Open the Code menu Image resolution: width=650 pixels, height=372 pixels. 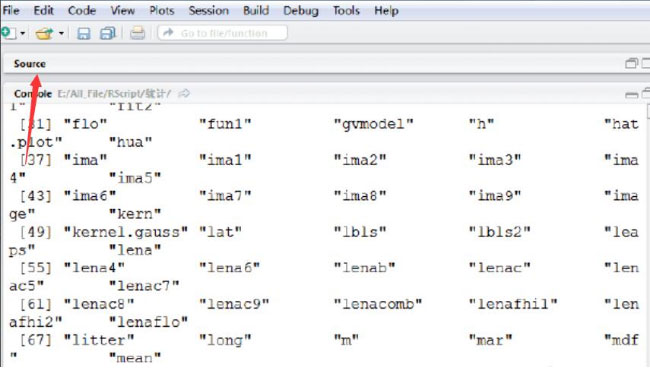[82, 10]
